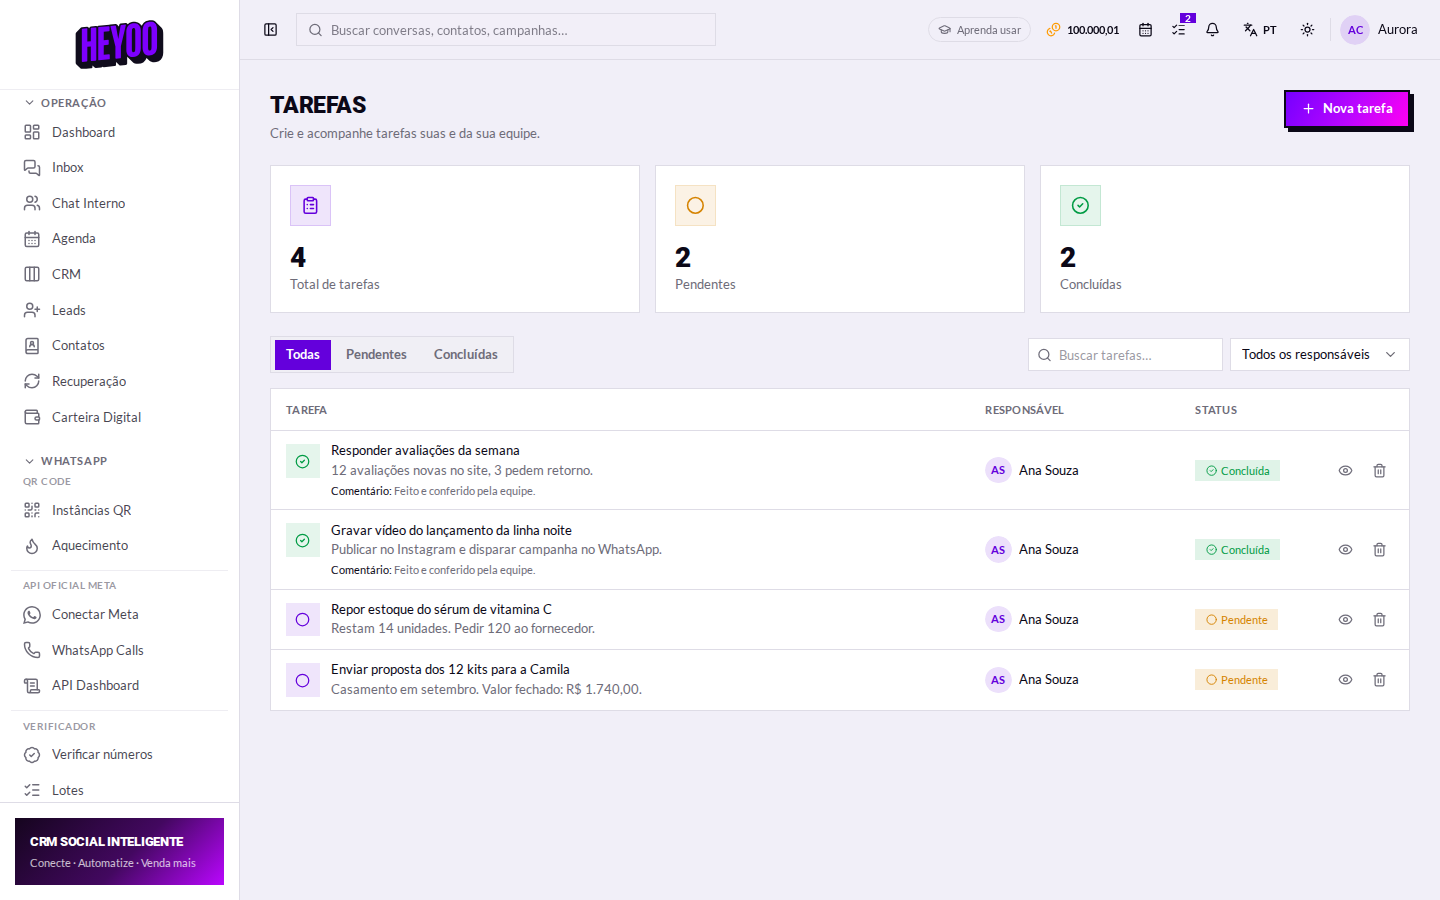
Task: View details of Gravar vídeo task
Action: [1345, 550]
